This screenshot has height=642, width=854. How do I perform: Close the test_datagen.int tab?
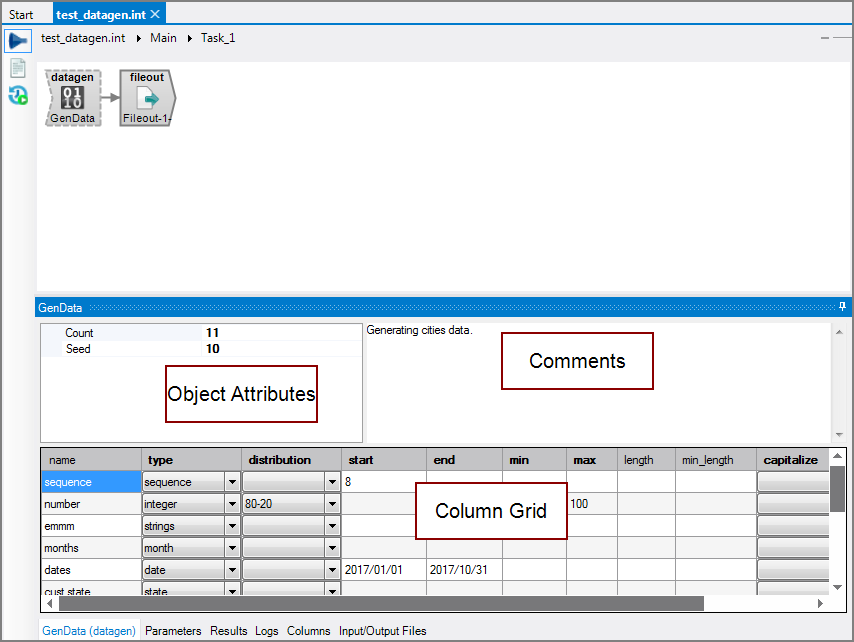pos(155,14)
